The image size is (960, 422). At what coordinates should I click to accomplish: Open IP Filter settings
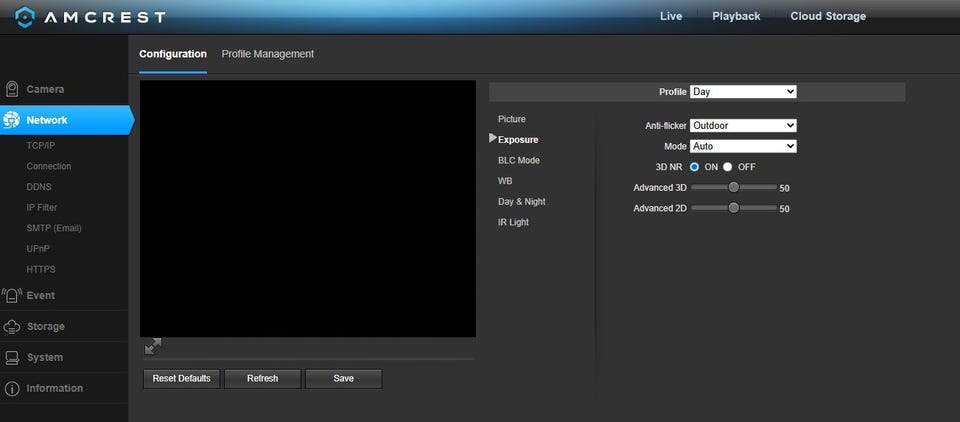[42, 208]
